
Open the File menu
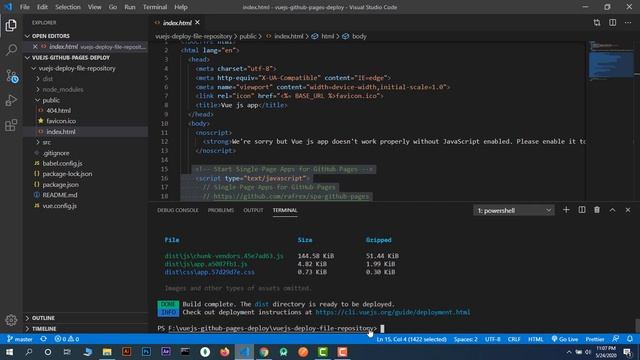point(24,7)
